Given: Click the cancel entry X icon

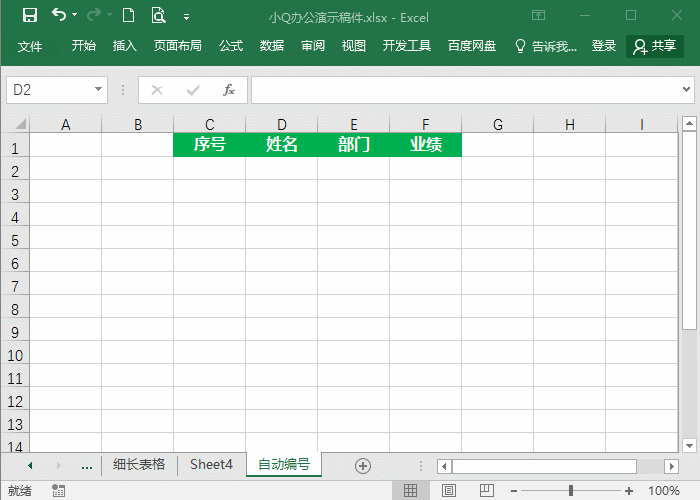Looking at the screenshot, I should (x=157, y=90).
